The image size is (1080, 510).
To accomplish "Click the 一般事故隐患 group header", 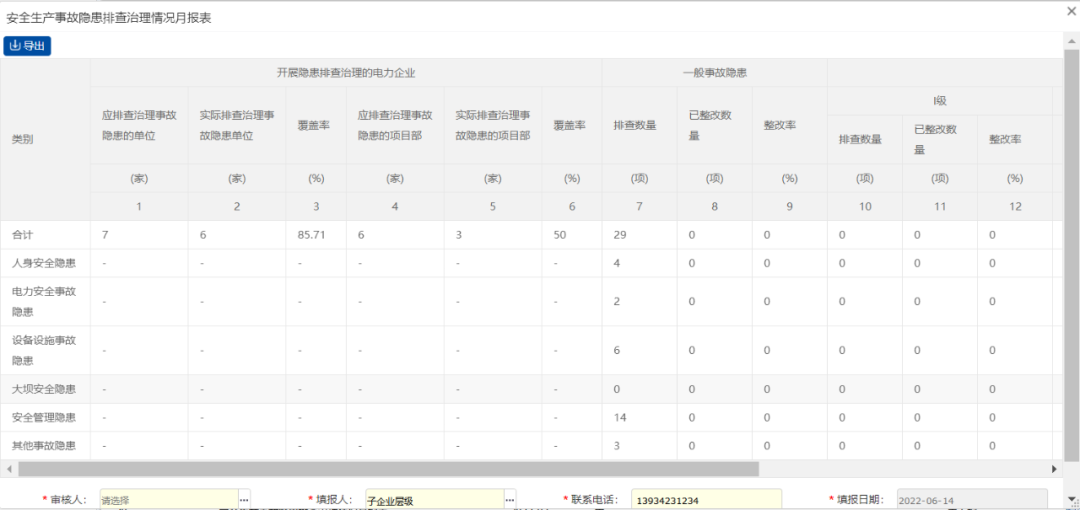I will point(715,72).
